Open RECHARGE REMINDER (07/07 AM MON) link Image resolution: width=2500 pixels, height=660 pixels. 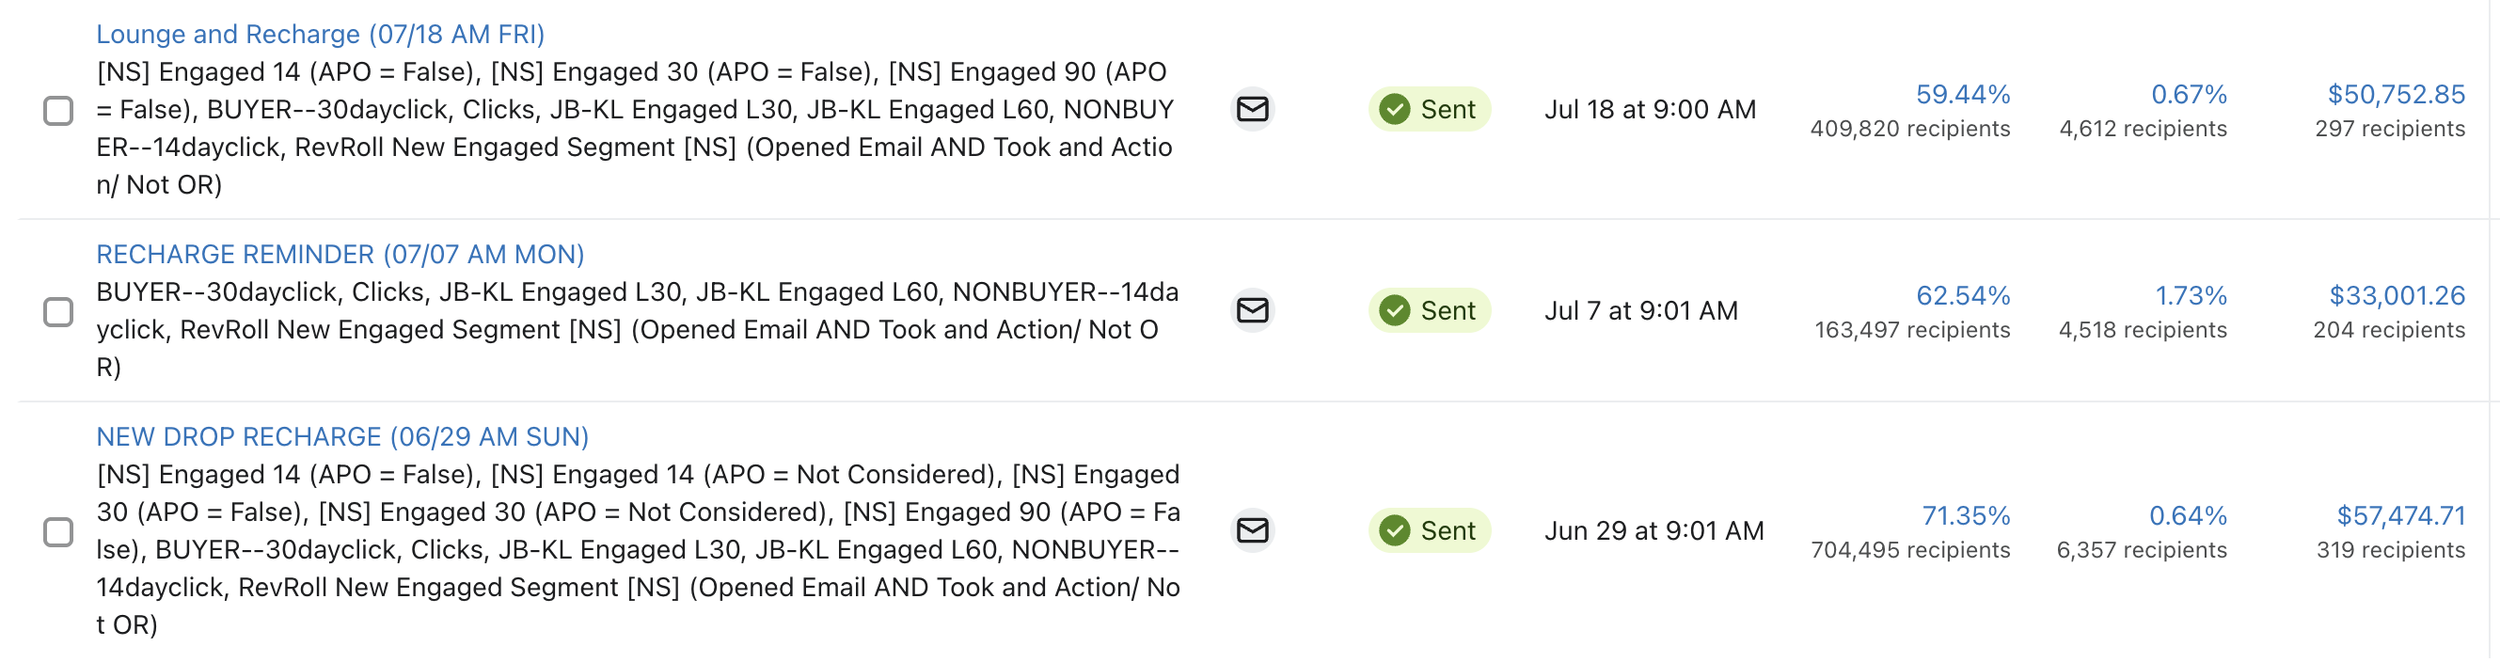pos(340,254)
